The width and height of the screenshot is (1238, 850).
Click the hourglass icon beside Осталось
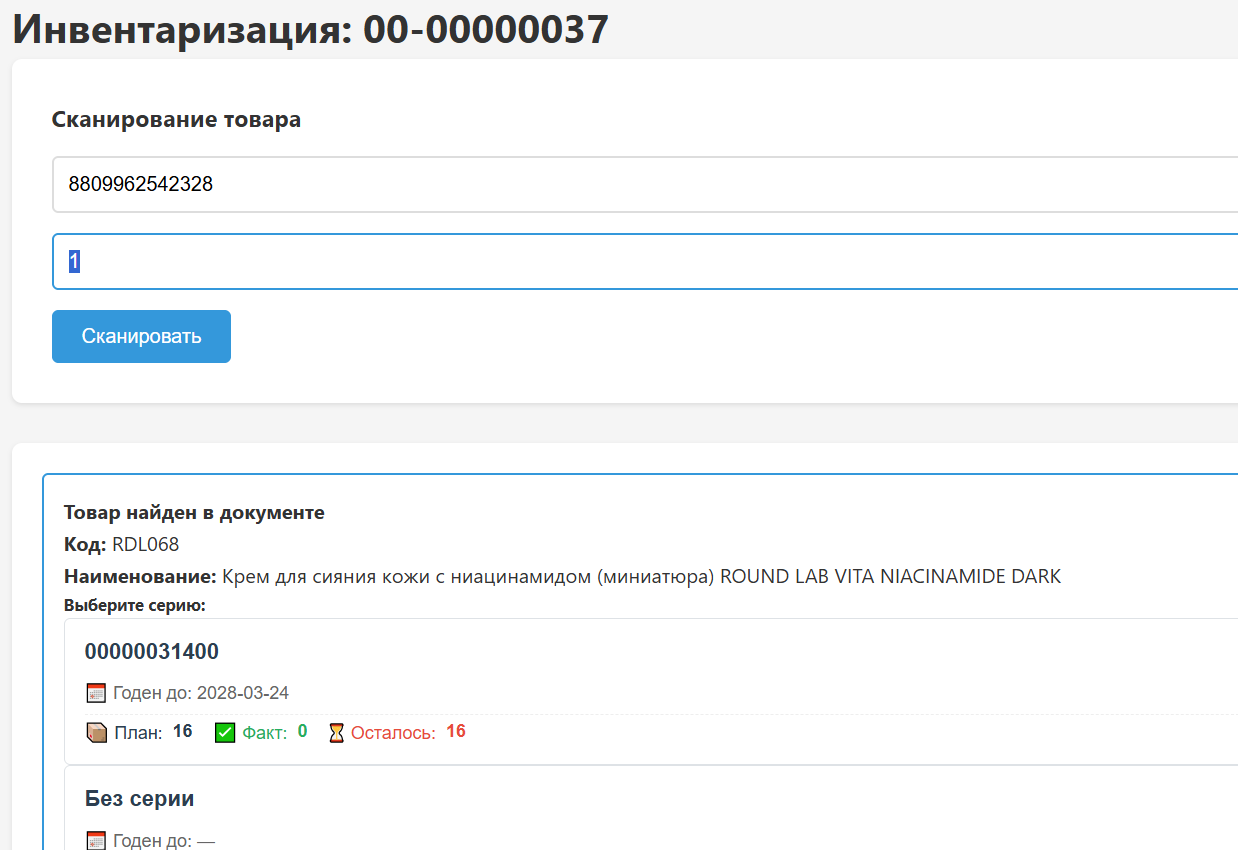(337, 733)
